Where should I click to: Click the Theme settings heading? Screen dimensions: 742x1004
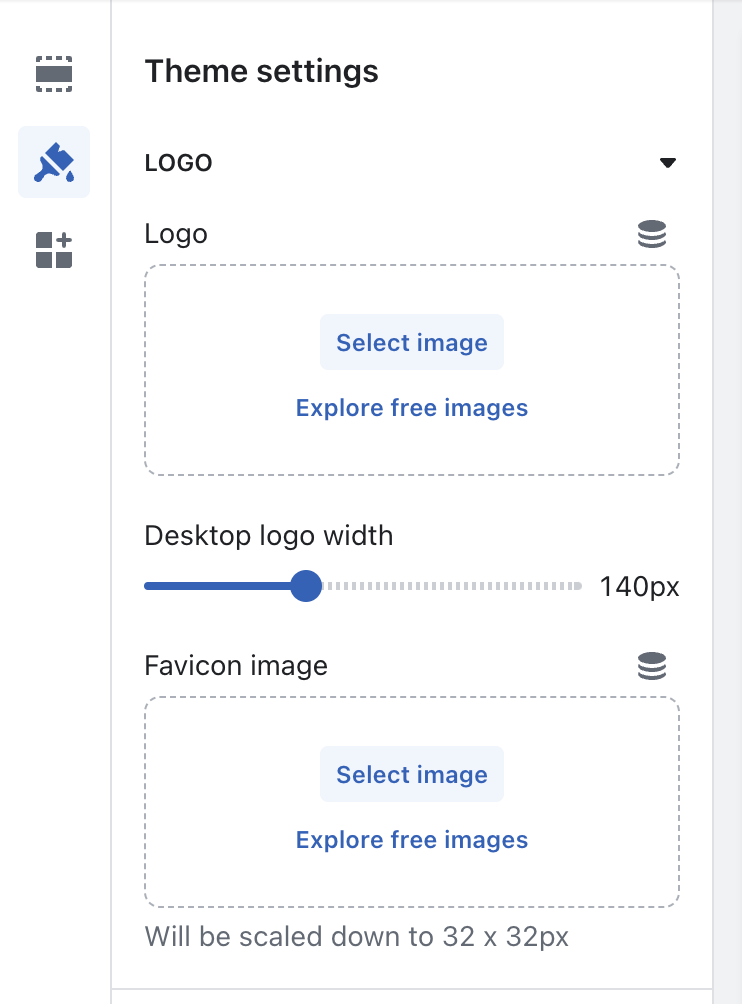(262, 72)
